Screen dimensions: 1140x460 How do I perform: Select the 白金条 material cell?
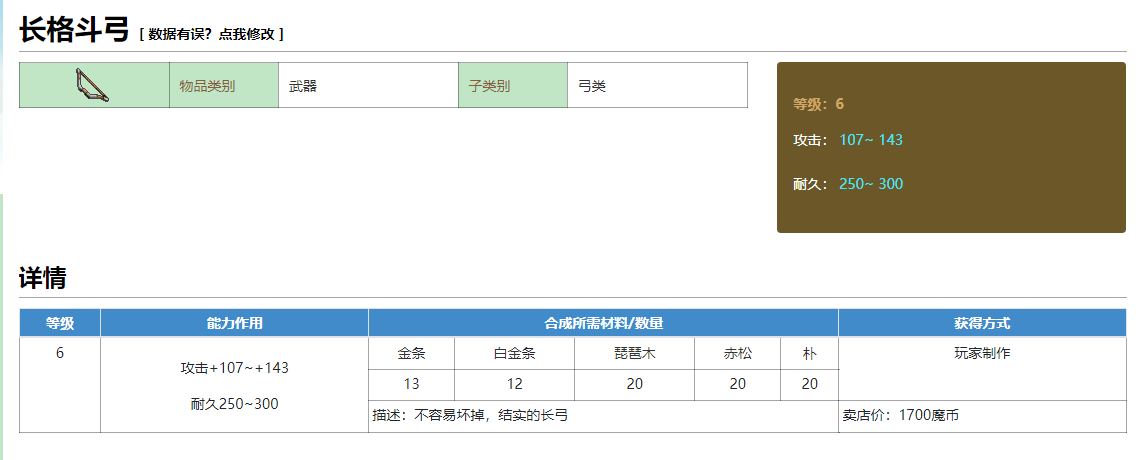pyautogui.click(x=514, y=354)
